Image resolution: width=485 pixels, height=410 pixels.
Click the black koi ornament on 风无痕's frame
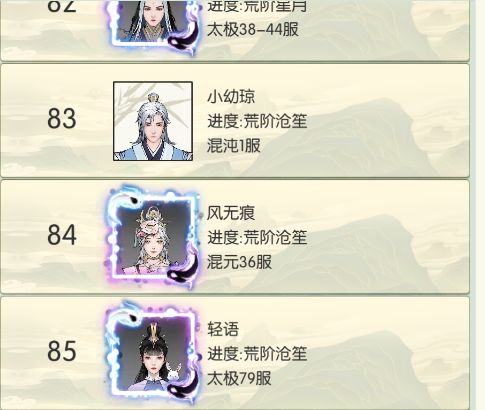pos(184,270)
